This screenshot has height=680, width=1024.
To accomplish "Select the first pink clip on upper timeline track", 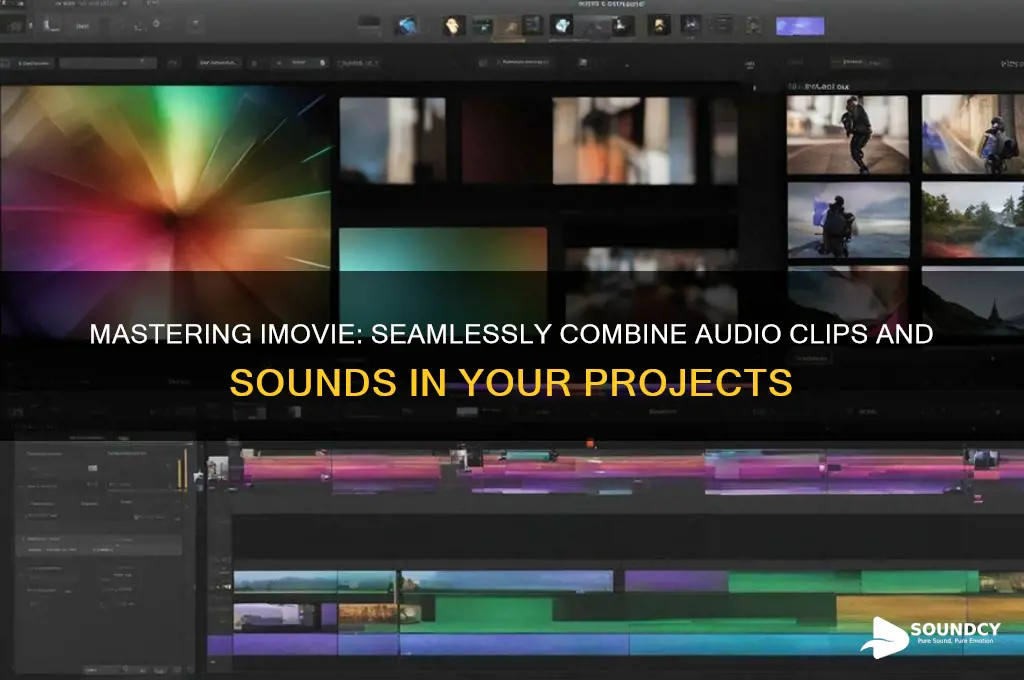I will coord(287,469).
